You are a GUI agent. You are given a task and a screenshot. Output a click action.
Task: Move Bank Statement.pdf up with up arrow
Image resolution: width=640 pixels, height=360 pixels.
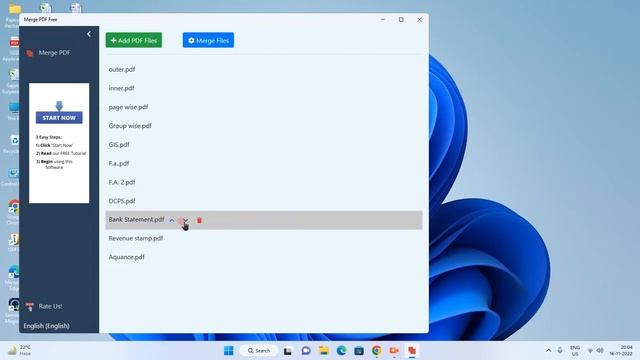pyautogui.click(x=172, y=220)
